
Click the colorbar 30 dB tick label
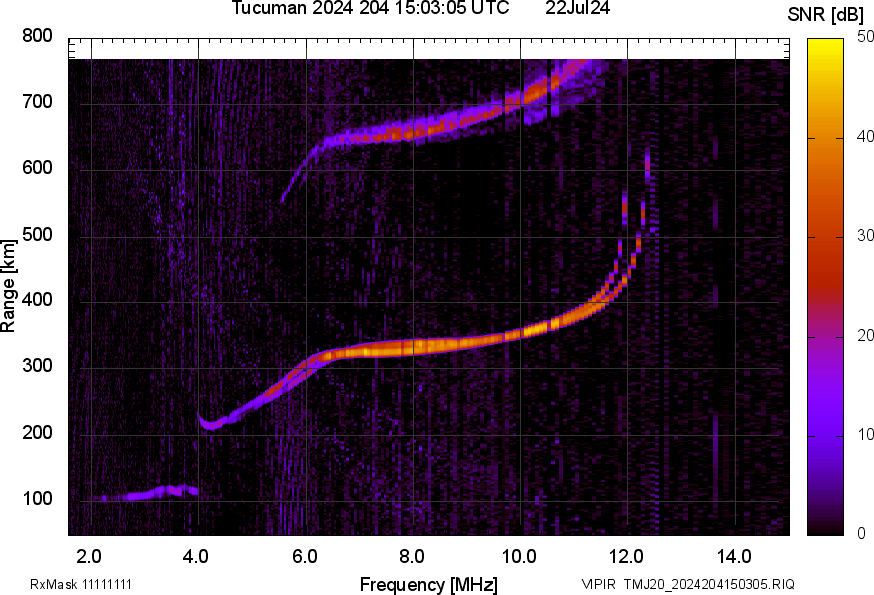pyautogui.click(x=865, y=235)
